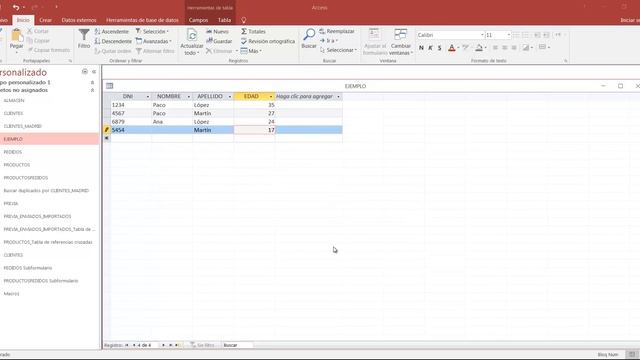The width and height of the screenshot is (640, 360).
Task: Click the Actualizar todo refresh icon
Action: coord(191,35)
